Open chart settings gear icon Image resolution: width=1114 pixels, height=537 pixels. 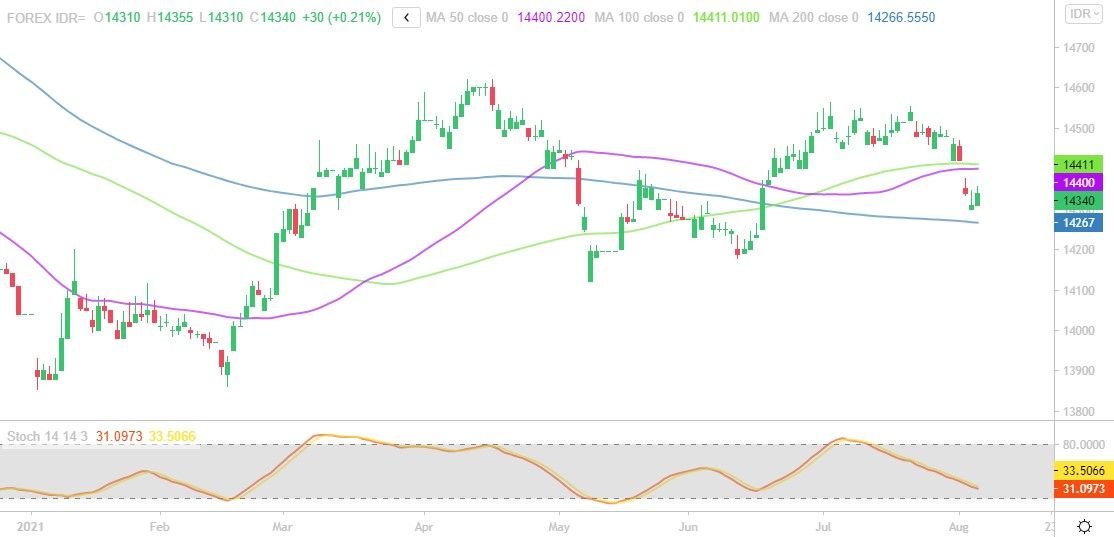pos(1084,526)
